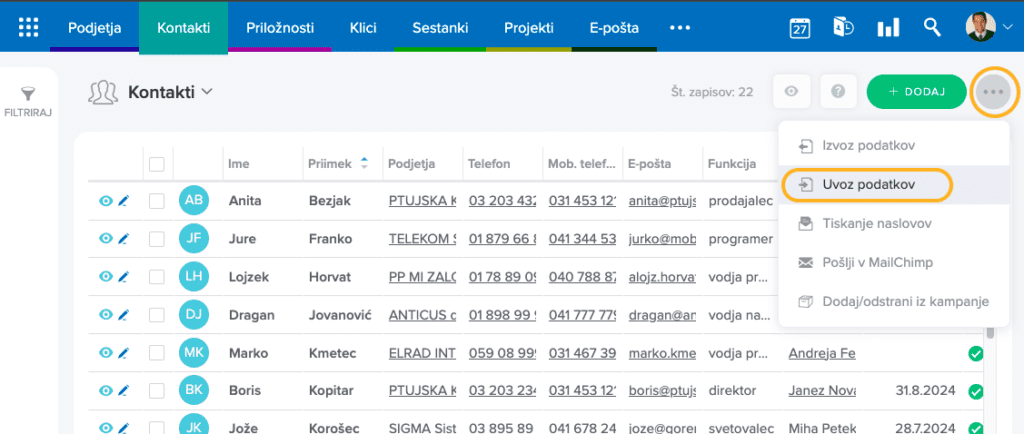The image size is (1024, 434).
Task: Choose Uvoz podatkov from the menu
Action: click(x=866, y=185)
